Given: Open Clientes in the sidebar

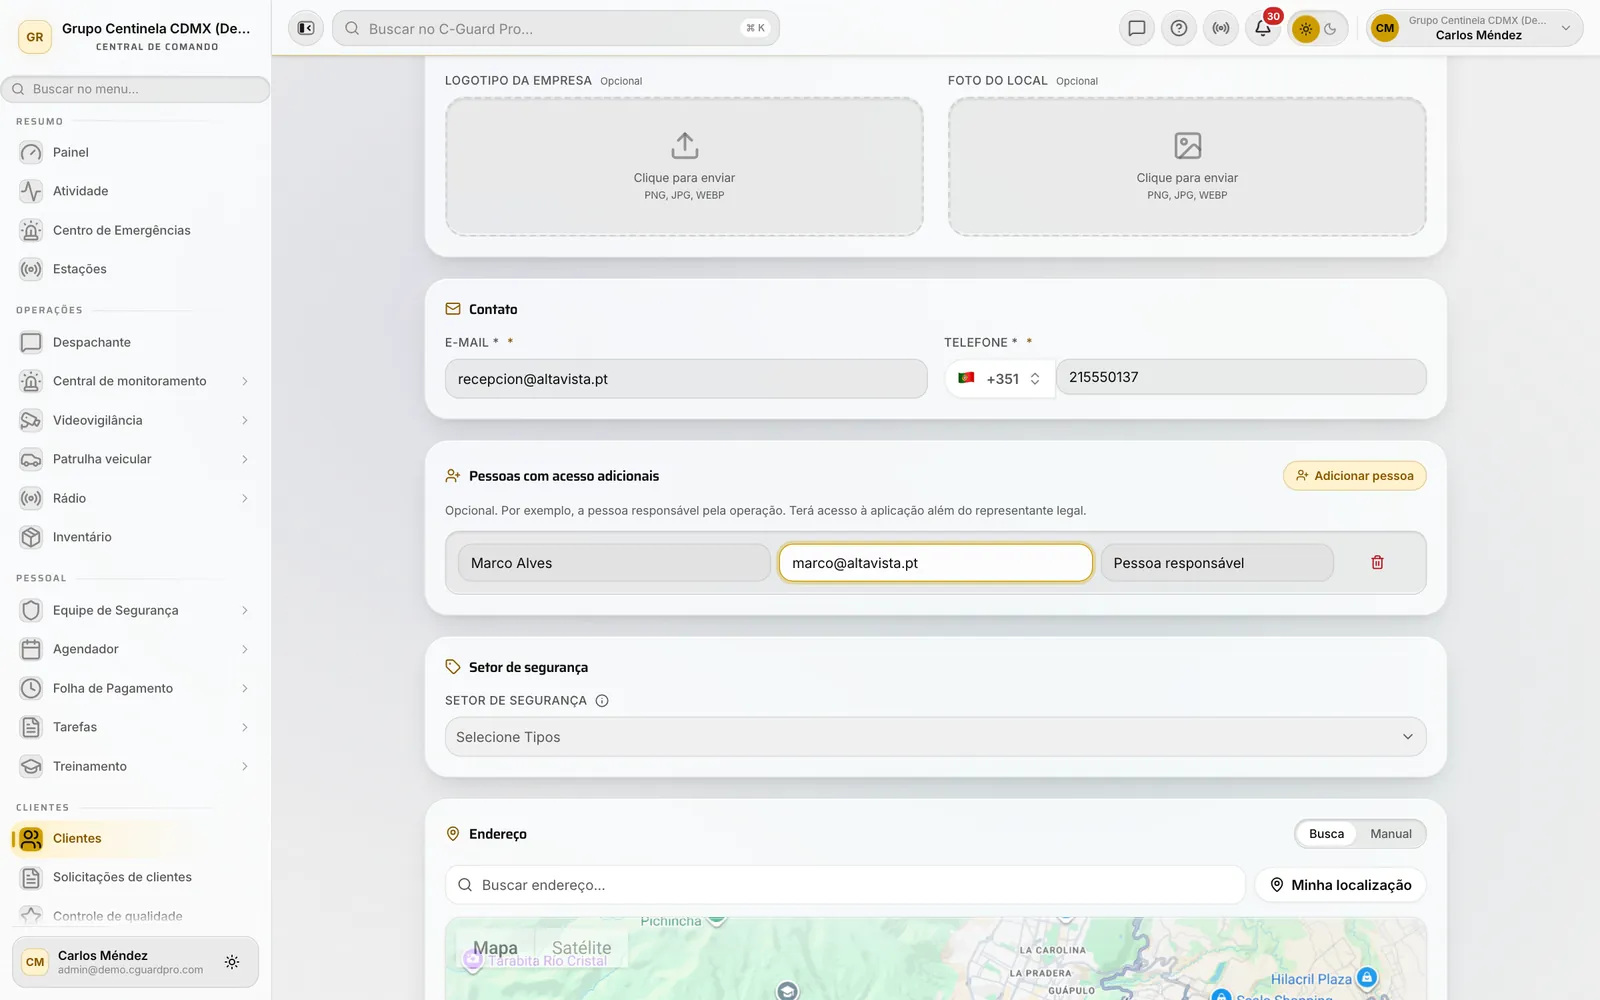Looking at the screenshot, I should tap(135, 838).
